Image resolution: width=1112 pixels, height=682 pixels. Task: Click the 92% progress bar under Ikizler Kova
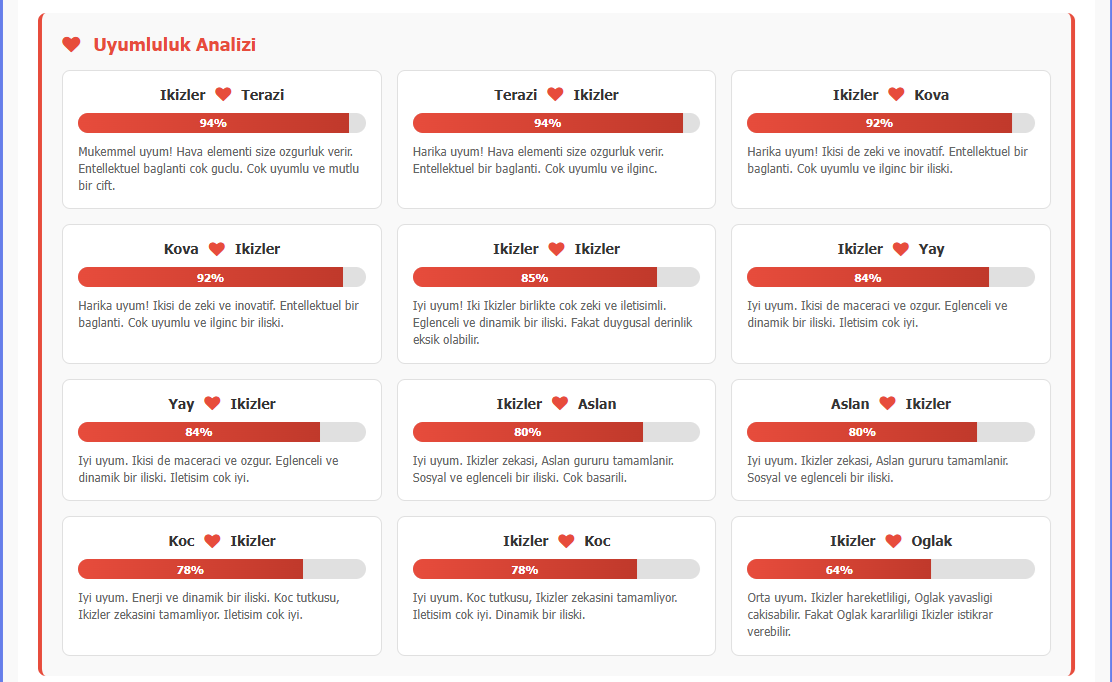pyautogui.click(x=890, y=122)
